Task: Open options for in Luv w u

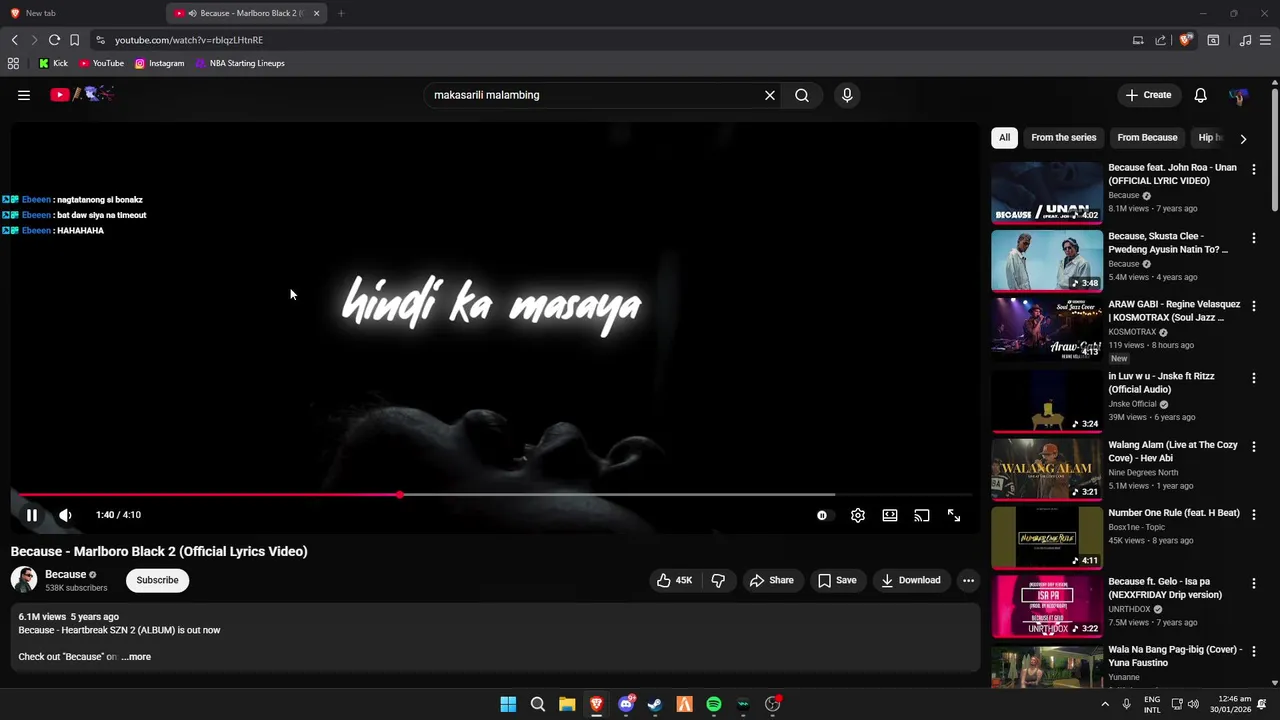Action: point(1253,378)
